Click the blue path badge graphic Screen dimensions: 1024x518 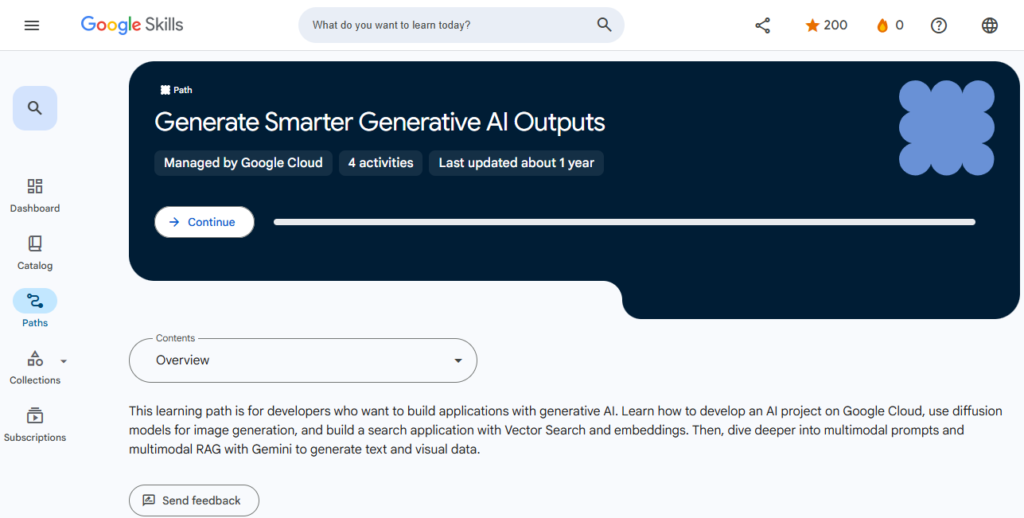(x=946, y=127)
